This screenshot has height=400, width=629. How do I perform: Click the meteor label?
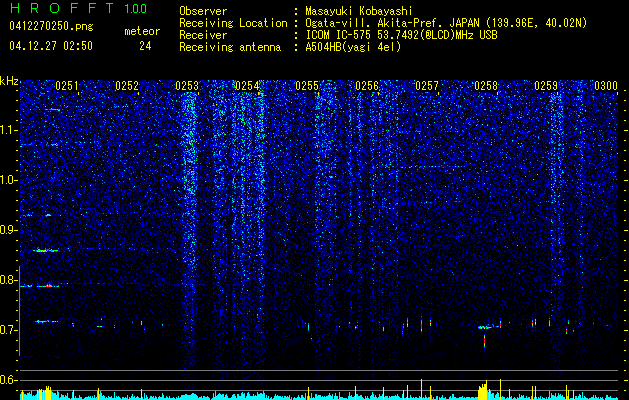(x=142, y=31)
